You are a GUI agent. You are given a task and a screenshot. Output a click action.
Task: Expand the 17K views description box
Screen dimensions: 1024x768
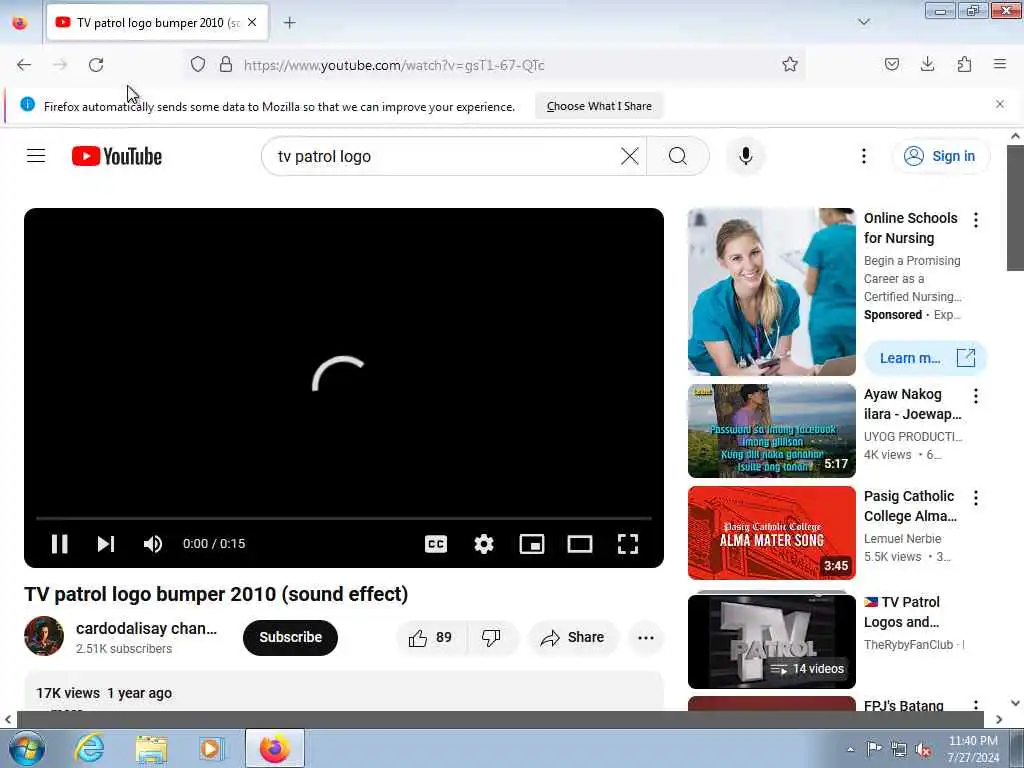pos(344,692)
